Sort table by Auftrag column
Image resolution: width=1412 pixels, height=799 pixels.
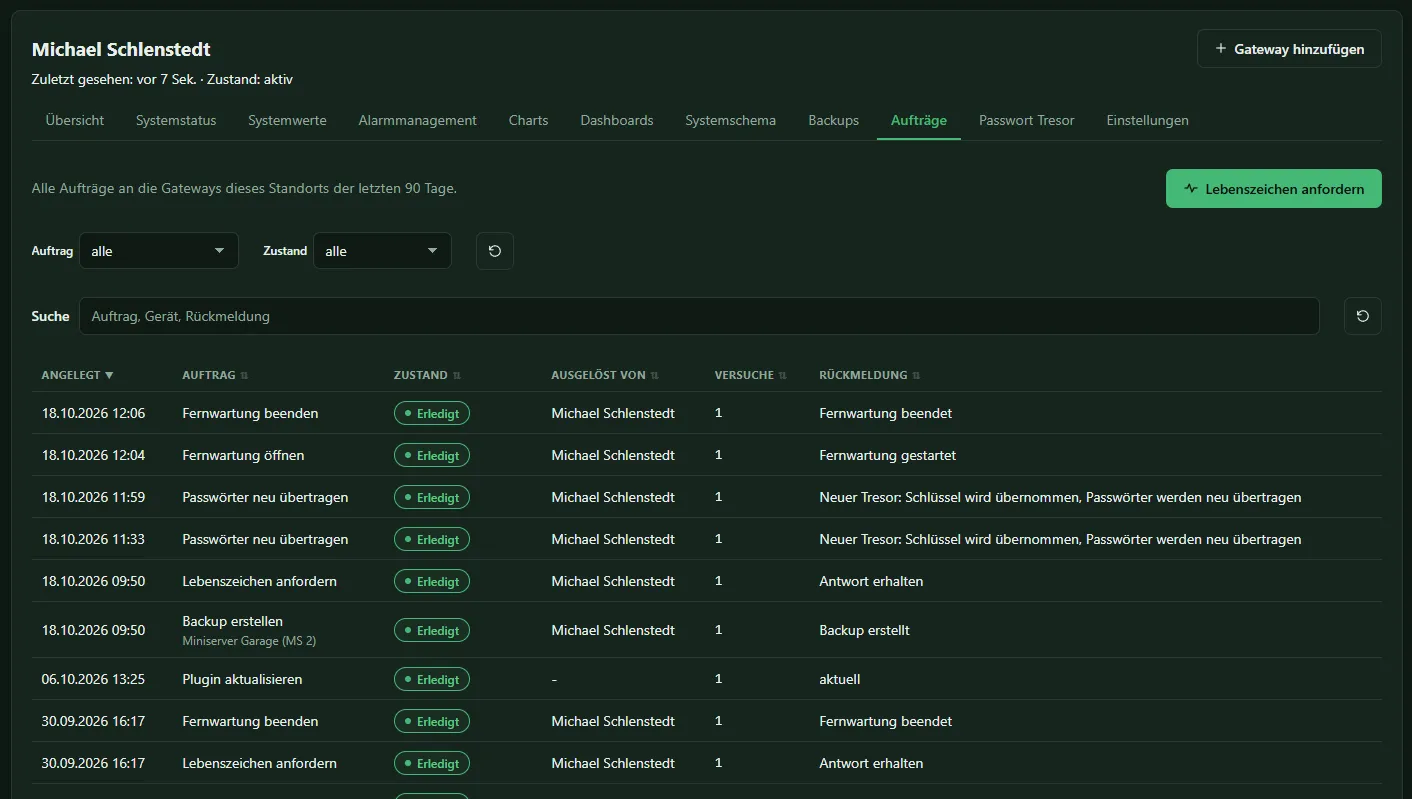point(215,375)
